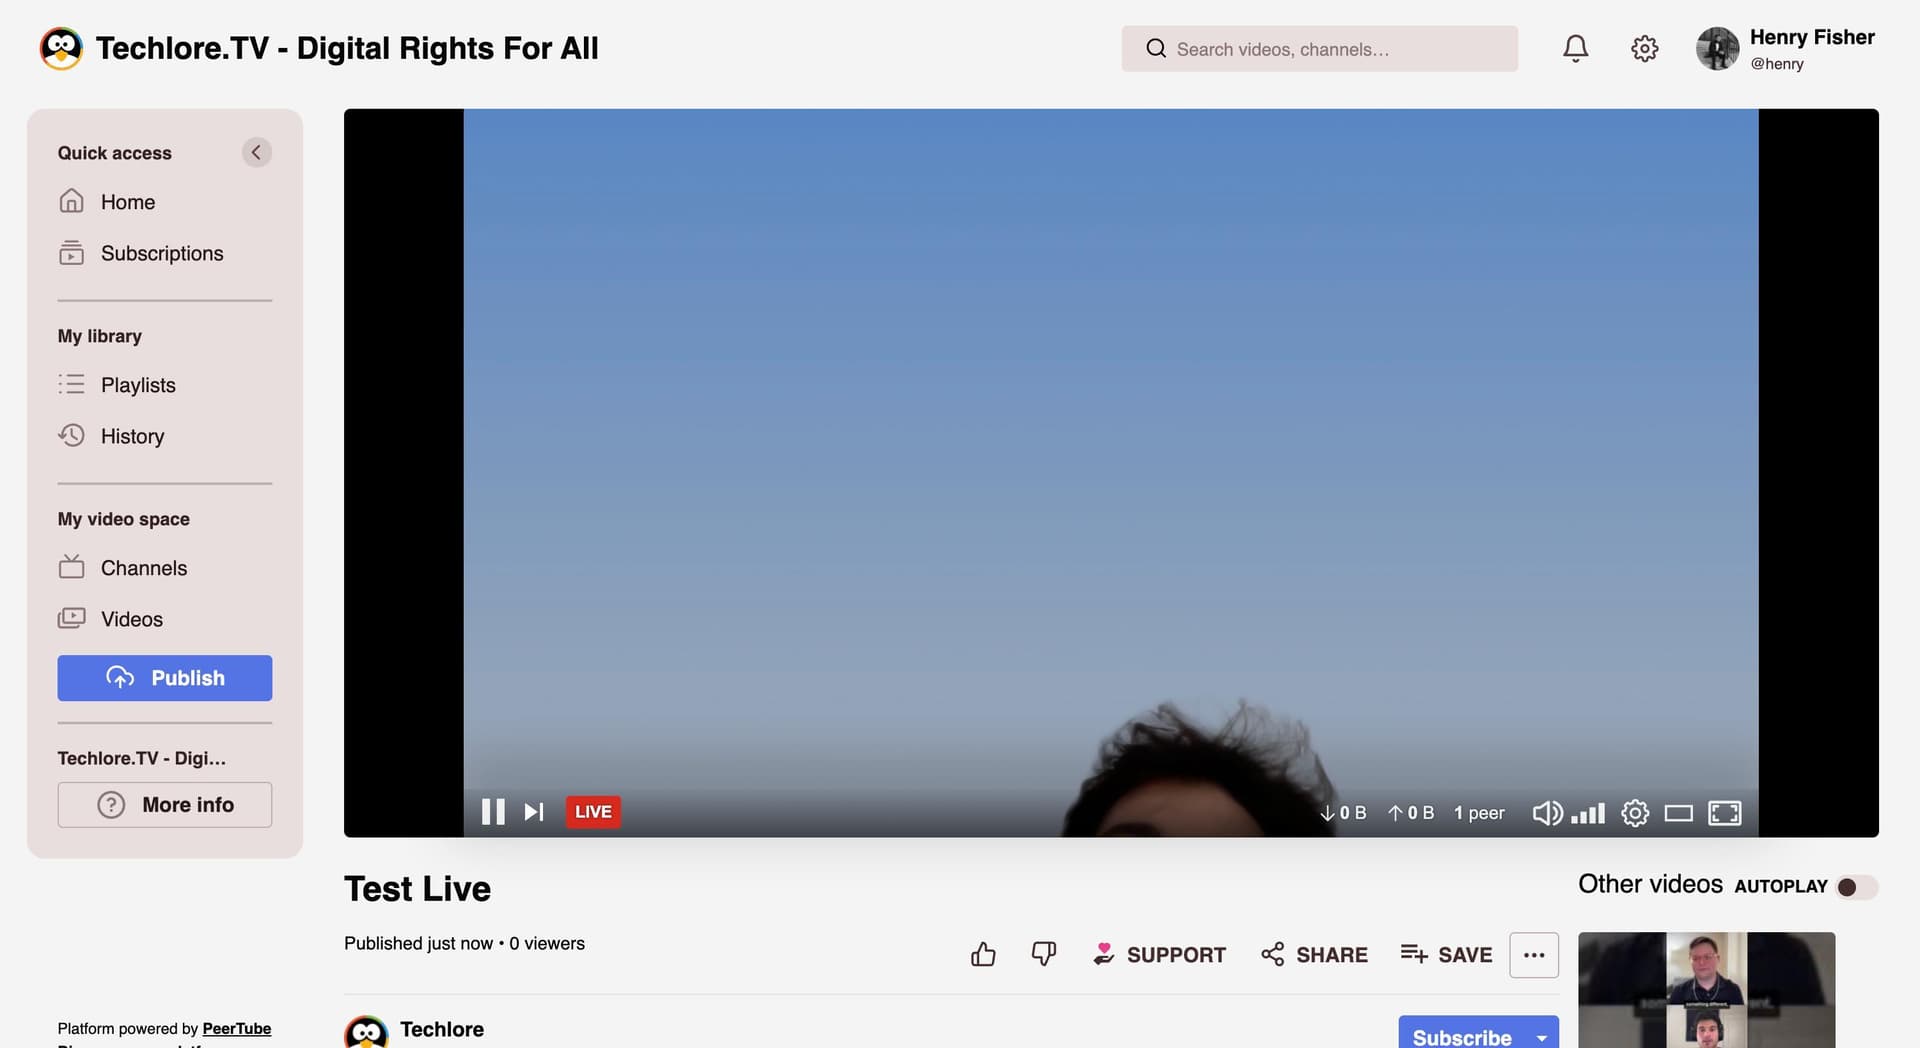Open Playlists in My library

pos(117,385)
